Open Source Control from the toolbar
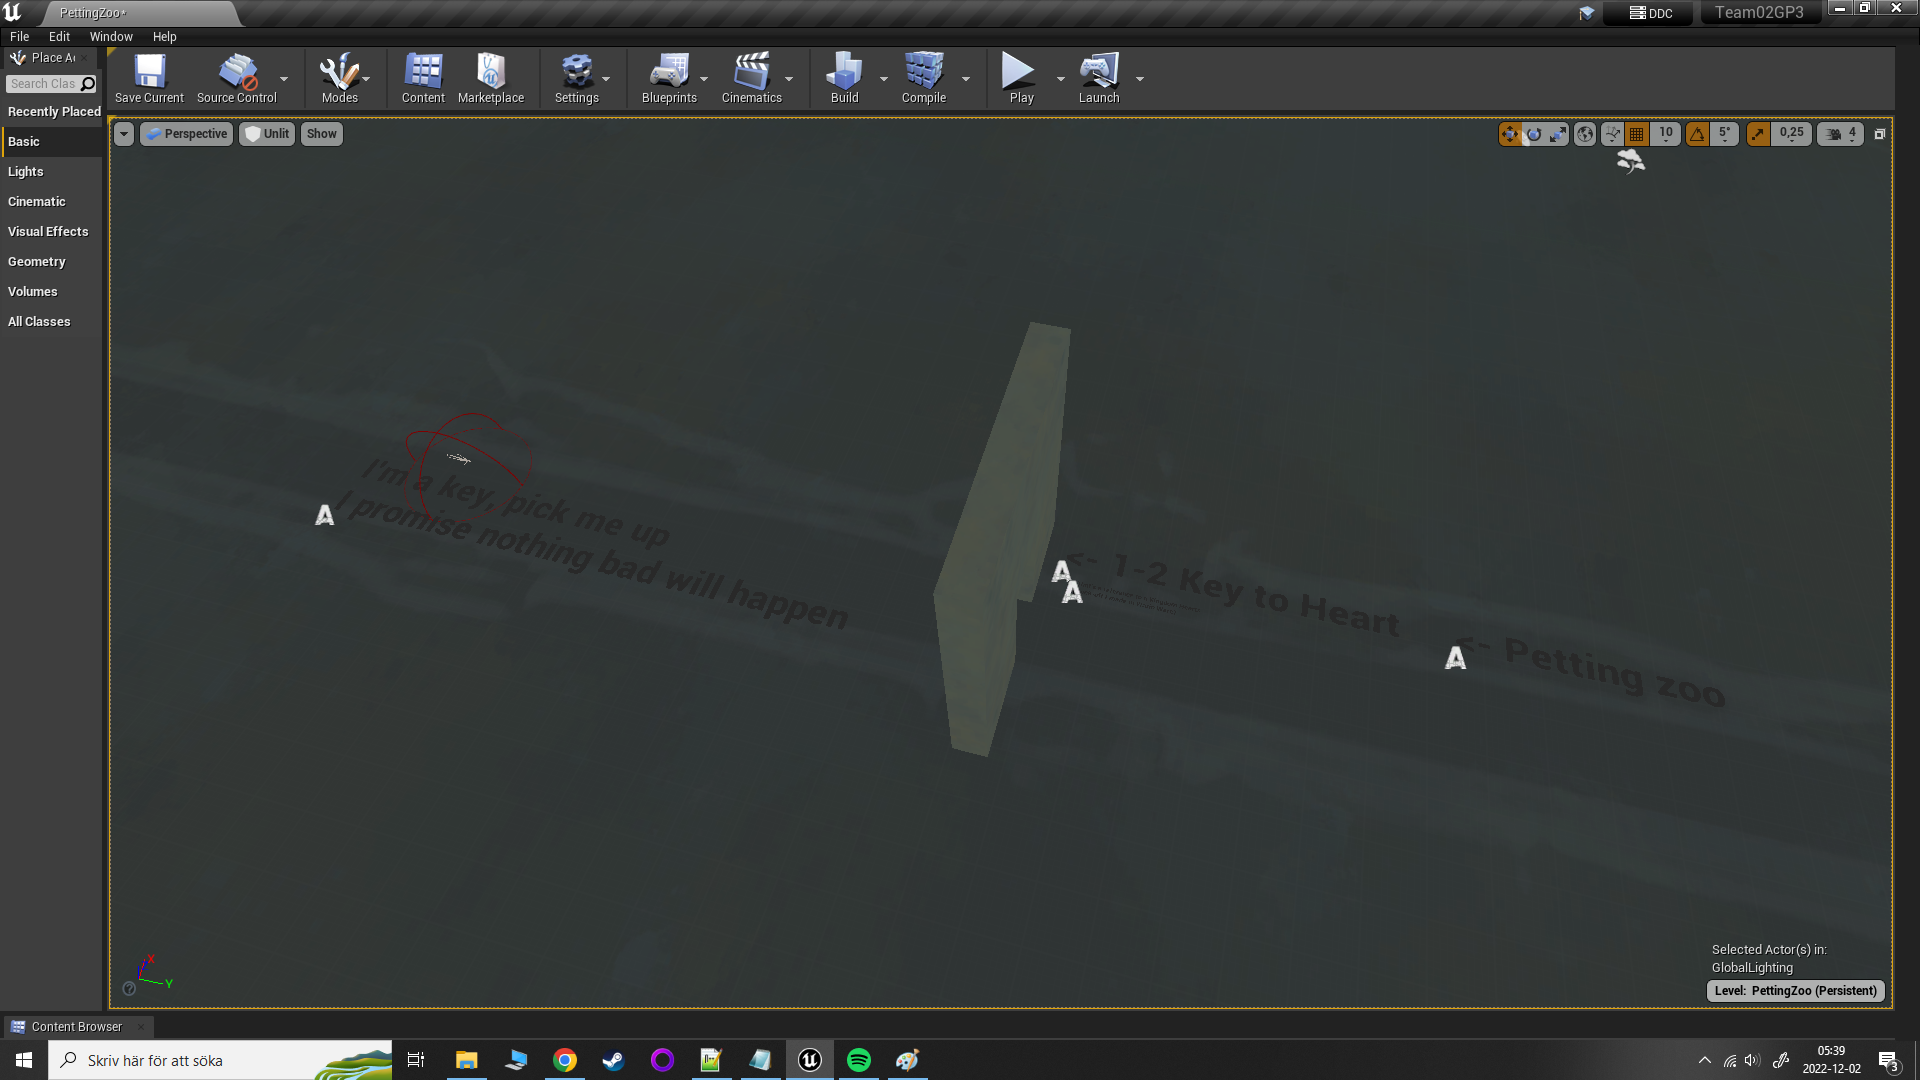Viewport: 1920px width, 1080px height. [237, 78]
